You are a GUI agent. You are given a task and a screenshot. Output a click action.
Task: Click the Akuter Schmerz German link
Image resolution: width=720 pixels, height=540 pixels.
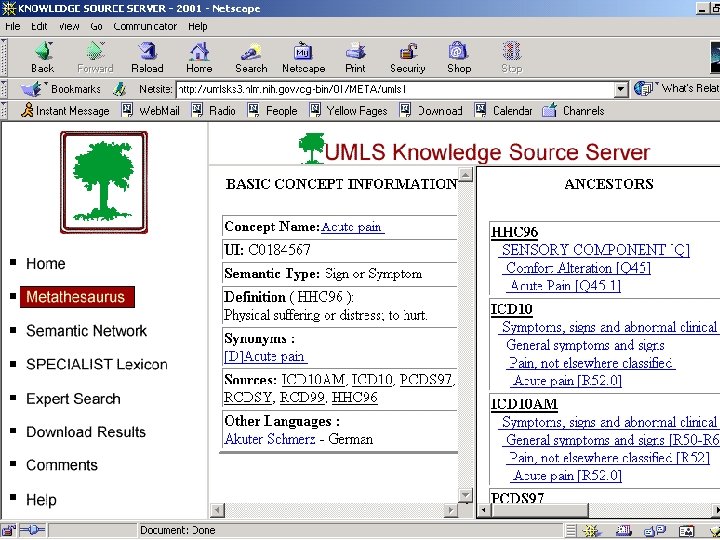coord(270,439)
